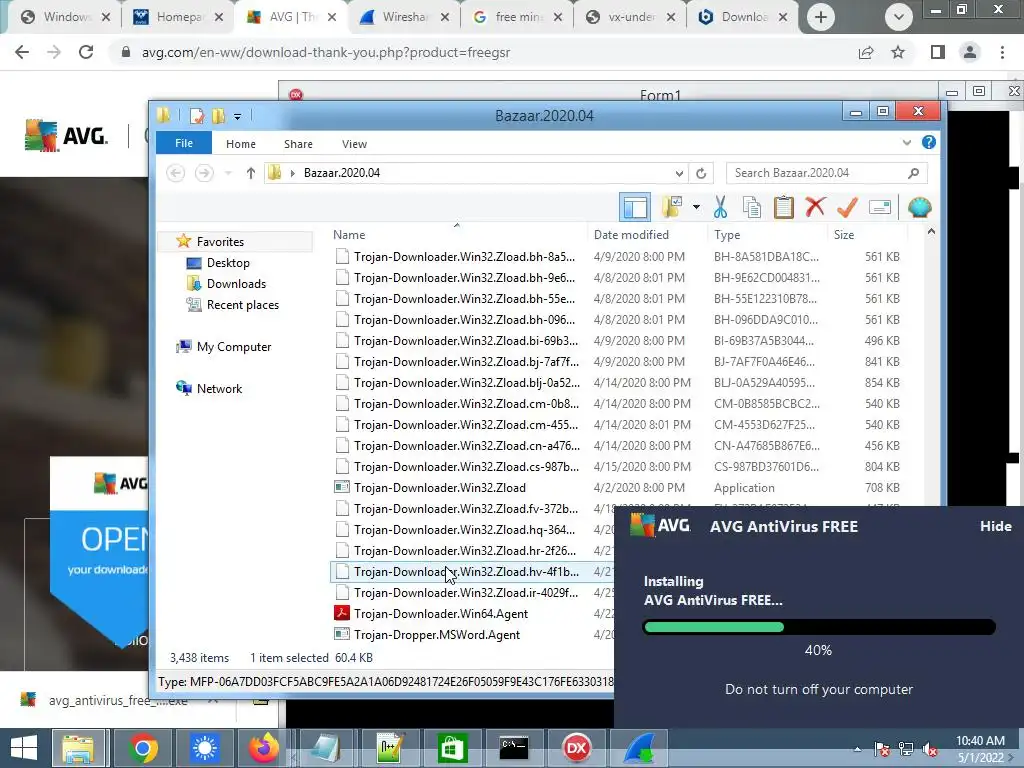This screenshot has width=1024, height=768.
Task: Click the Windows Start button
Action: (24, 748)
